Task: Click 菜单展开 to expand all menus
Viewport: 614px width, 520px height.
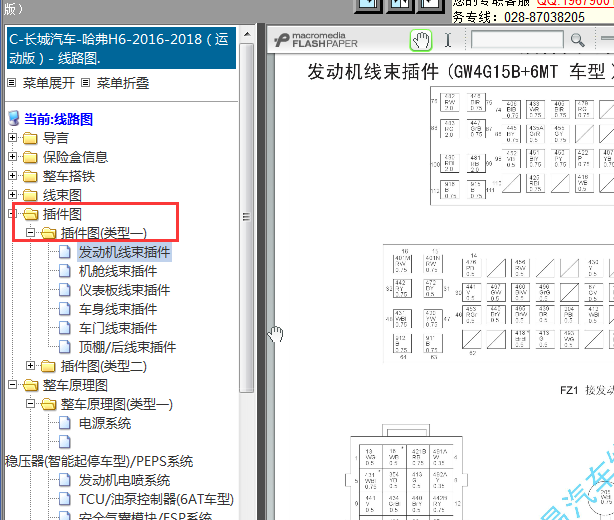Action: [49, 83]
